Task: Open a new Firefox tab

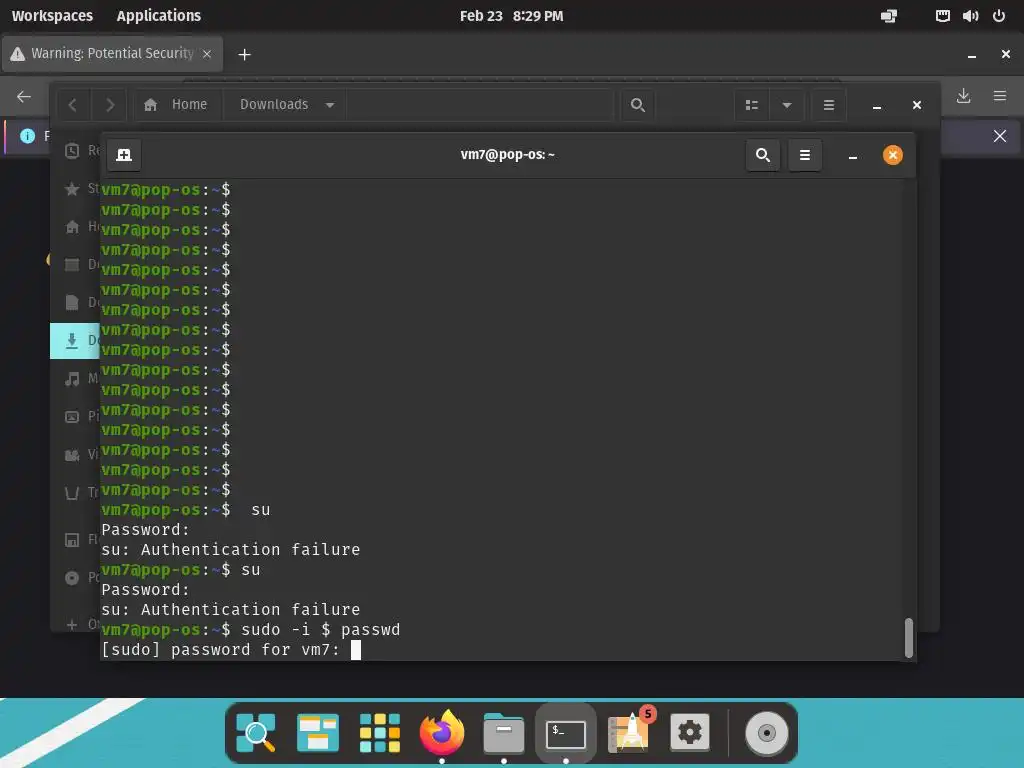Action: tap(244, 54)
